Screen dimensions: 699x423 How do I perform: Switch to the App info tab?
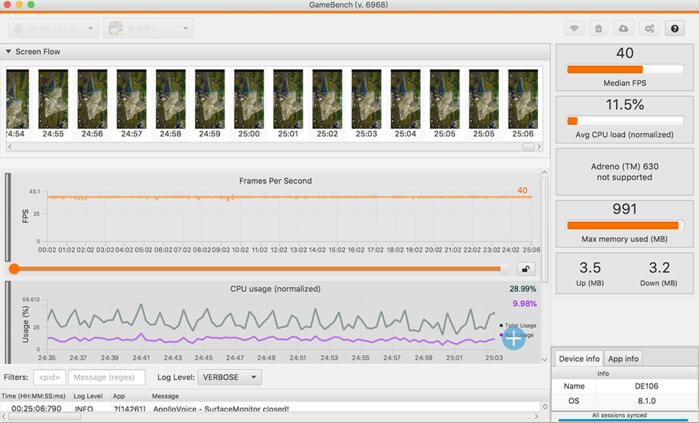624,358
